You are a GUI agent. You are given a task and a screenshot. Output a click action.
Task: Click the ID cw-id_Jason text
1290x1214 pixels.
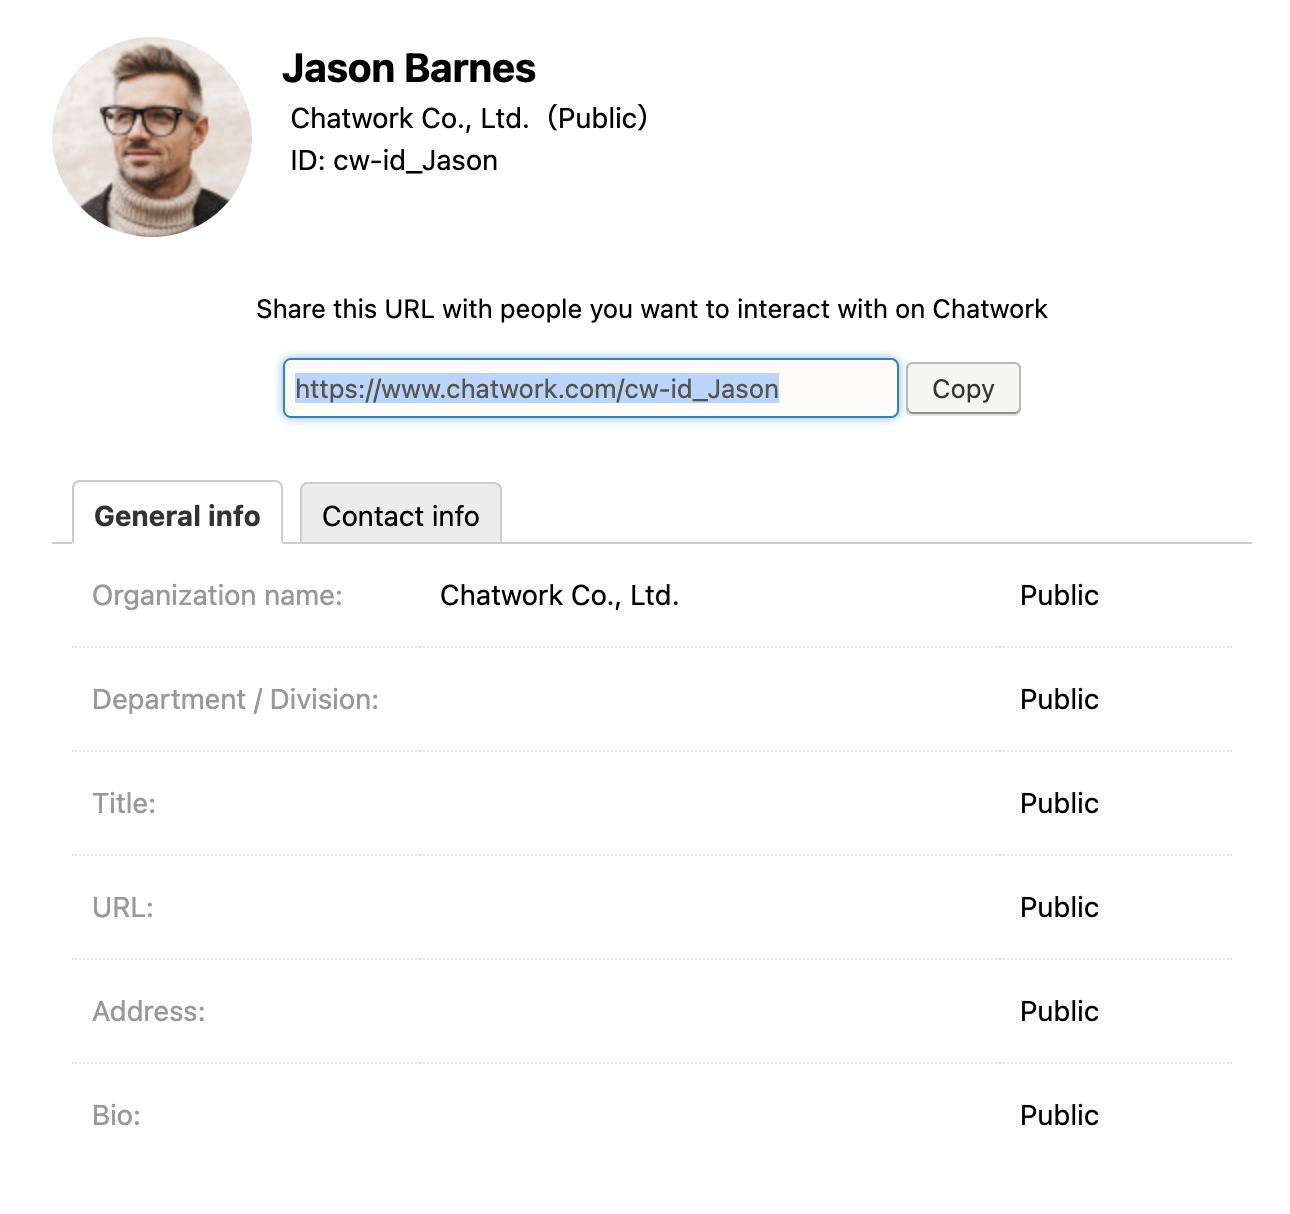[x=394, y=160]
